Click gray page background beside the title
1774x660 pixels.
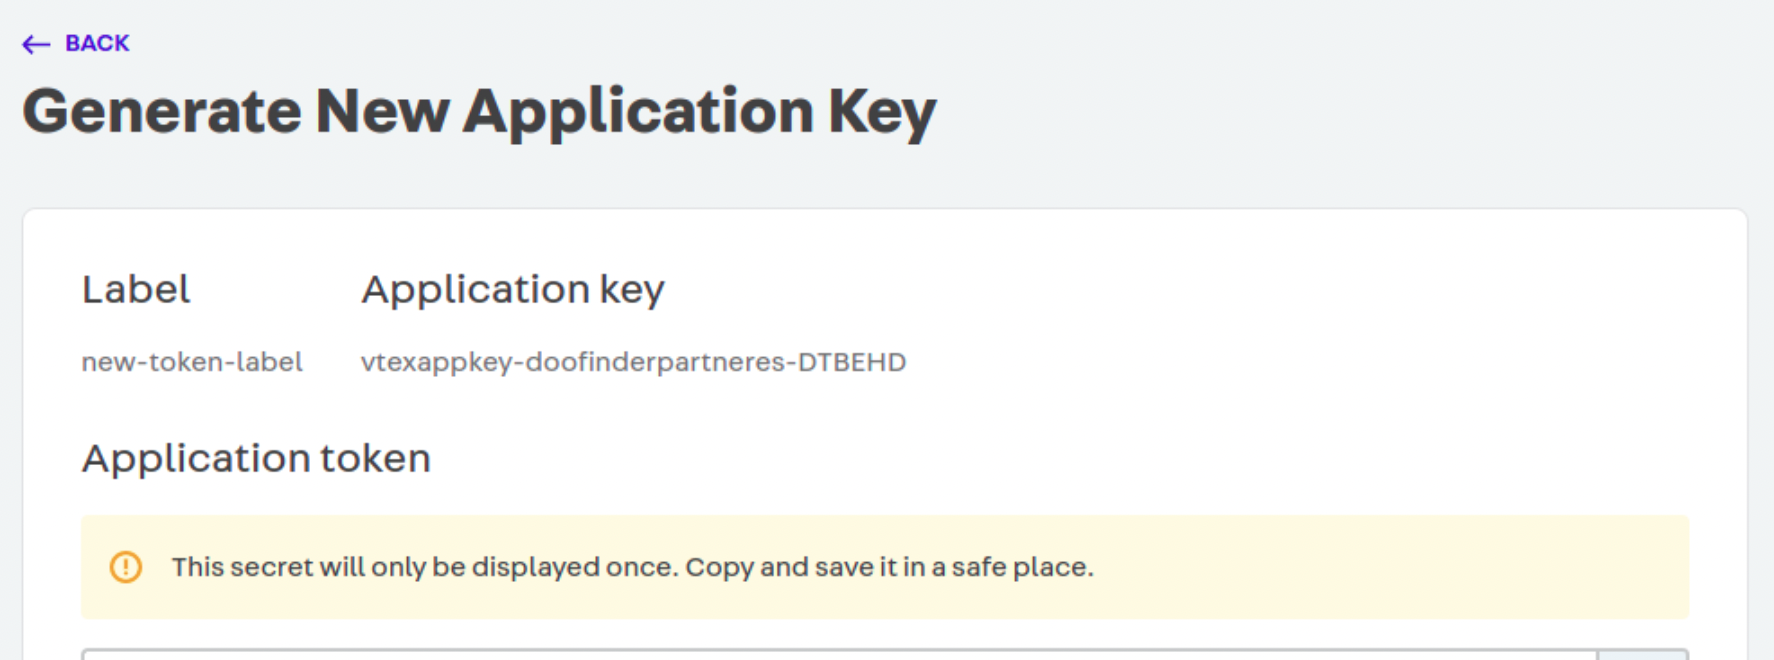pos(1350,110)
